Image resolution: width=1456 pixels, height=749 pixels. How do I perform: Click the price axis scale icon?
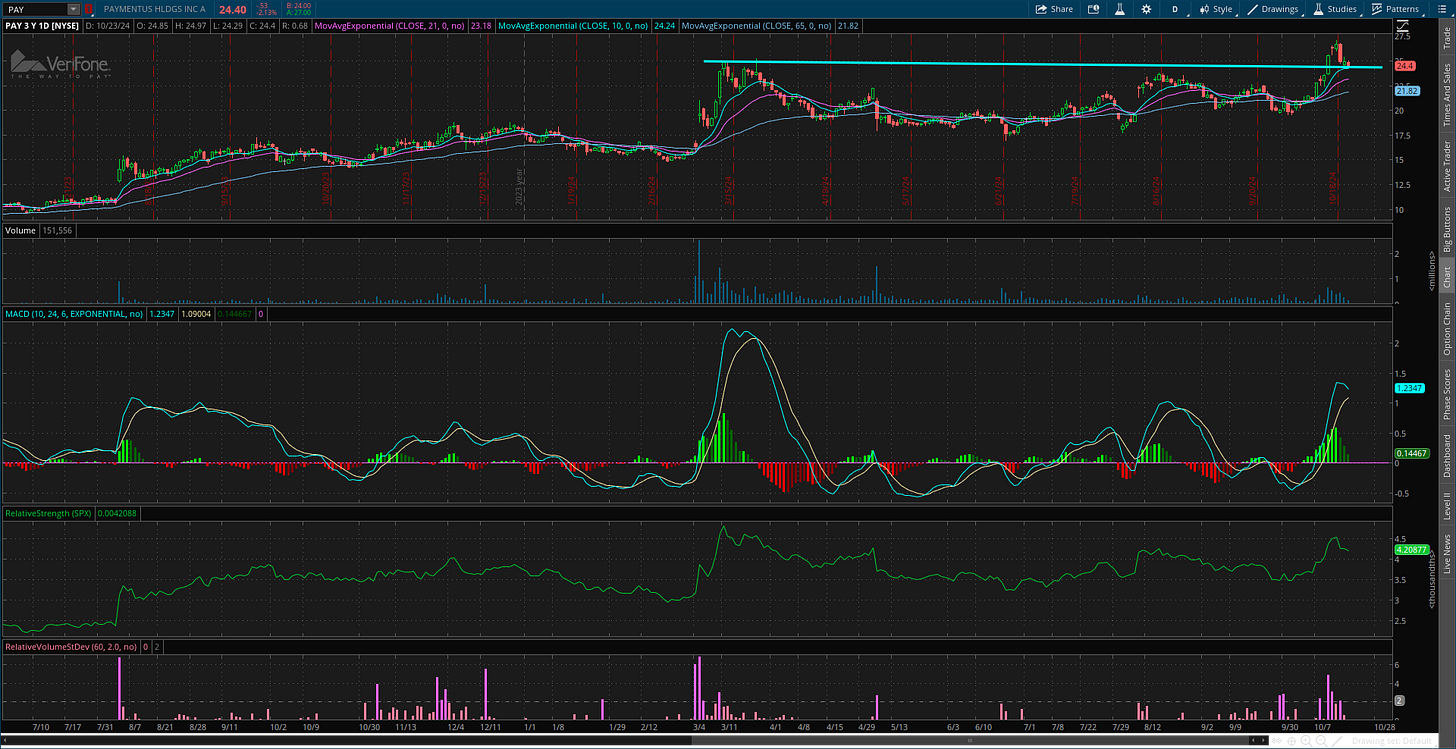1402,26
